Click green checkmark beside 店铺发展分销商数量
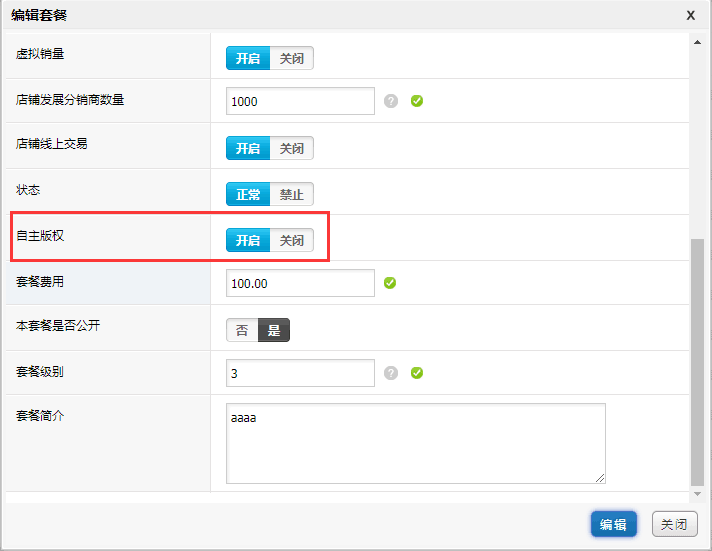 coord(417,101)
